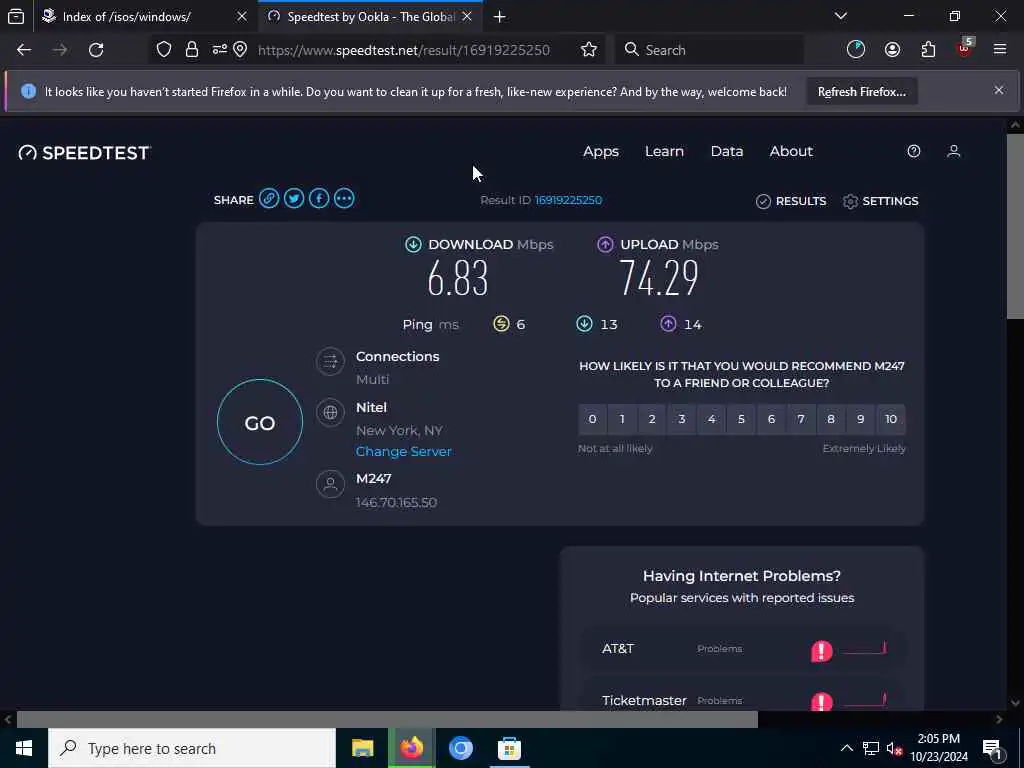Rate recommendation score 6

tap(771, 419)
